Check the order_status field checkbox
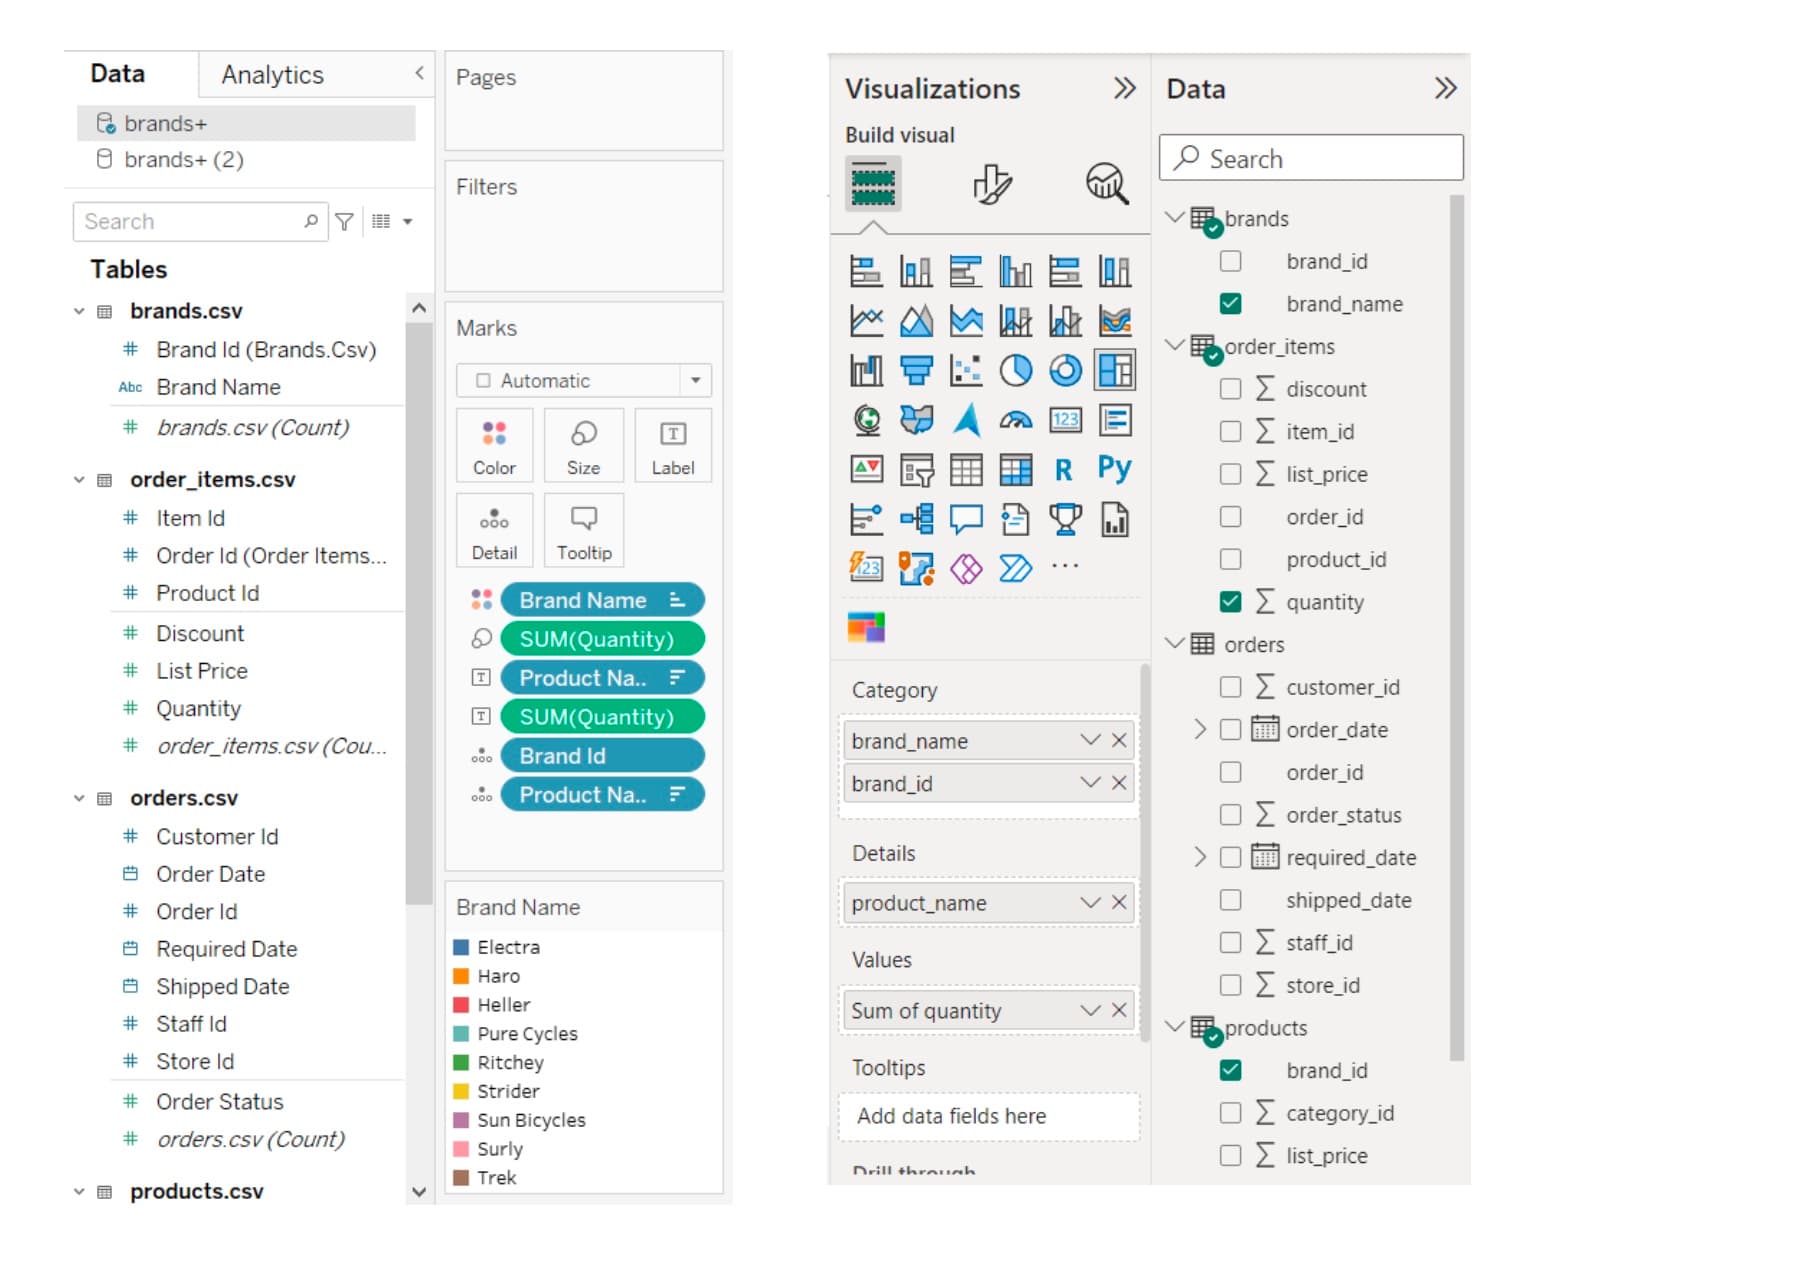Viewport: 1800px width, 1286px height. 1231,815
